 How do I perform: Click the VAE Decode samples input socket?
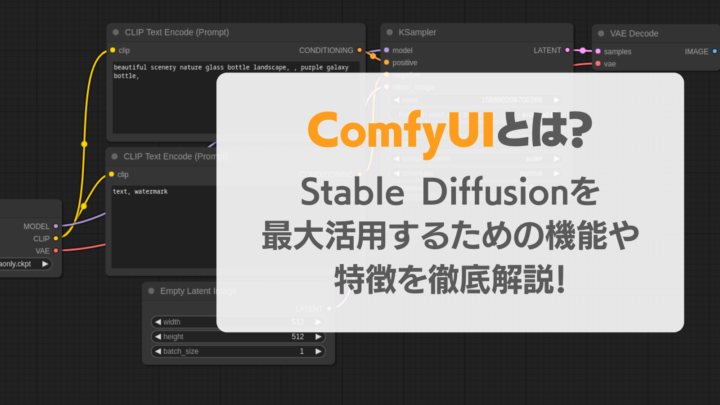(598, 51)
